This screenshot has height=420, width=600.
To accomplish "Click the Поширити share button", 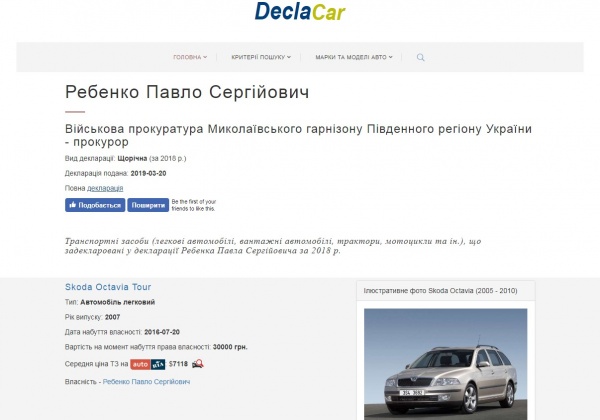I will (148, 205).
